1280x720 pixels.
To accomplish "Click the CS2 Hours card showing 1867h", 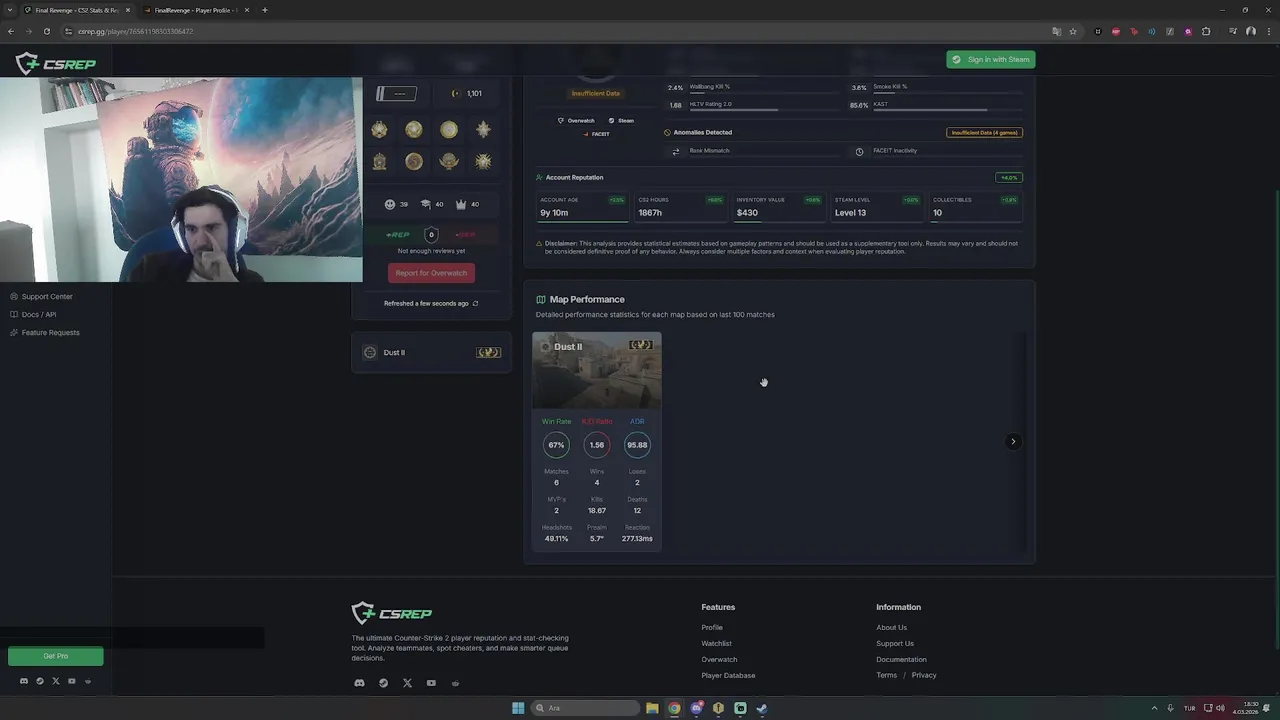I will [x=680, y=207].
